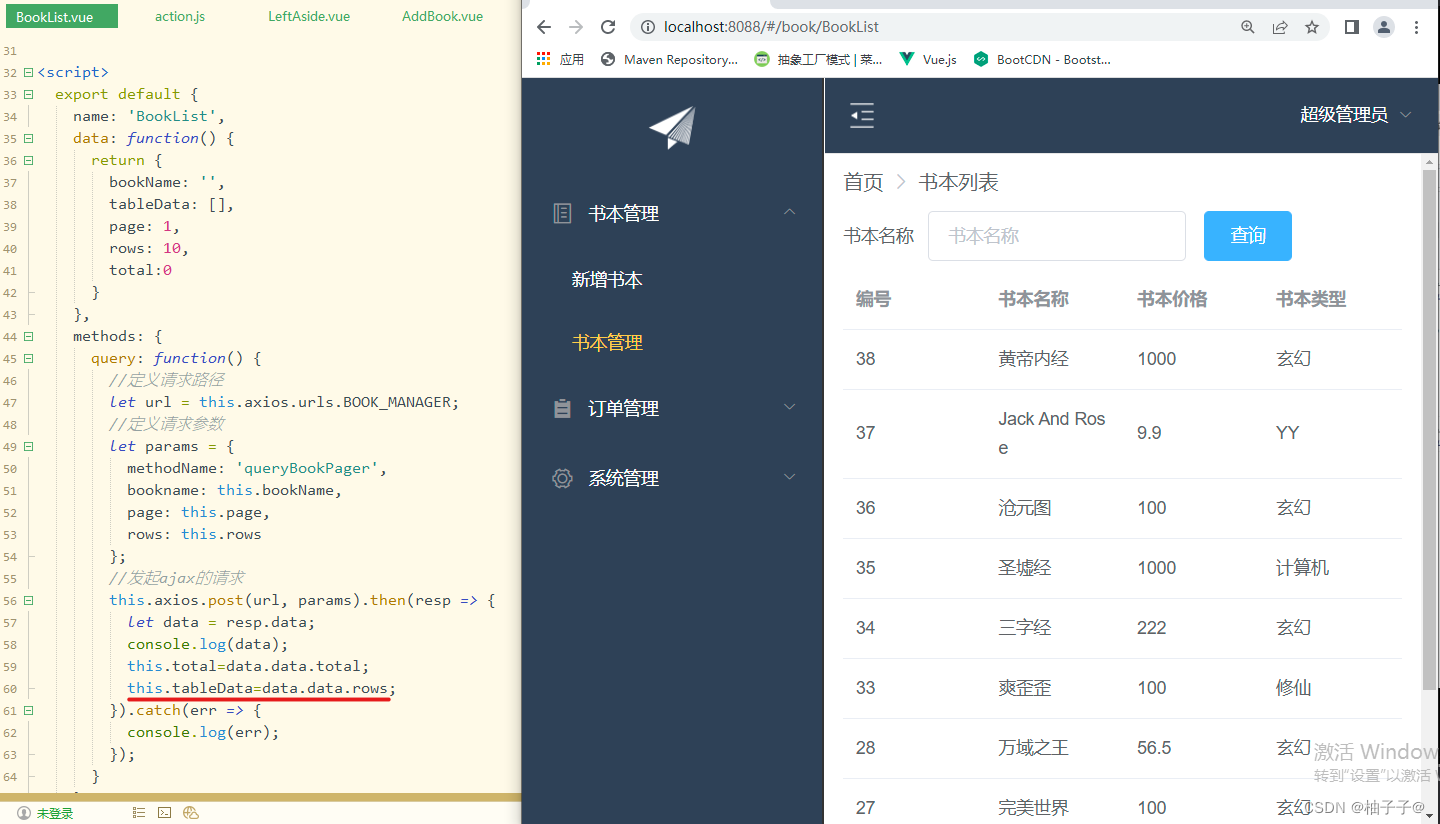The width and height of the screenshot is (1440, 824).
Task: Click the 三字经 table cell
Action: click(1025, 628)
